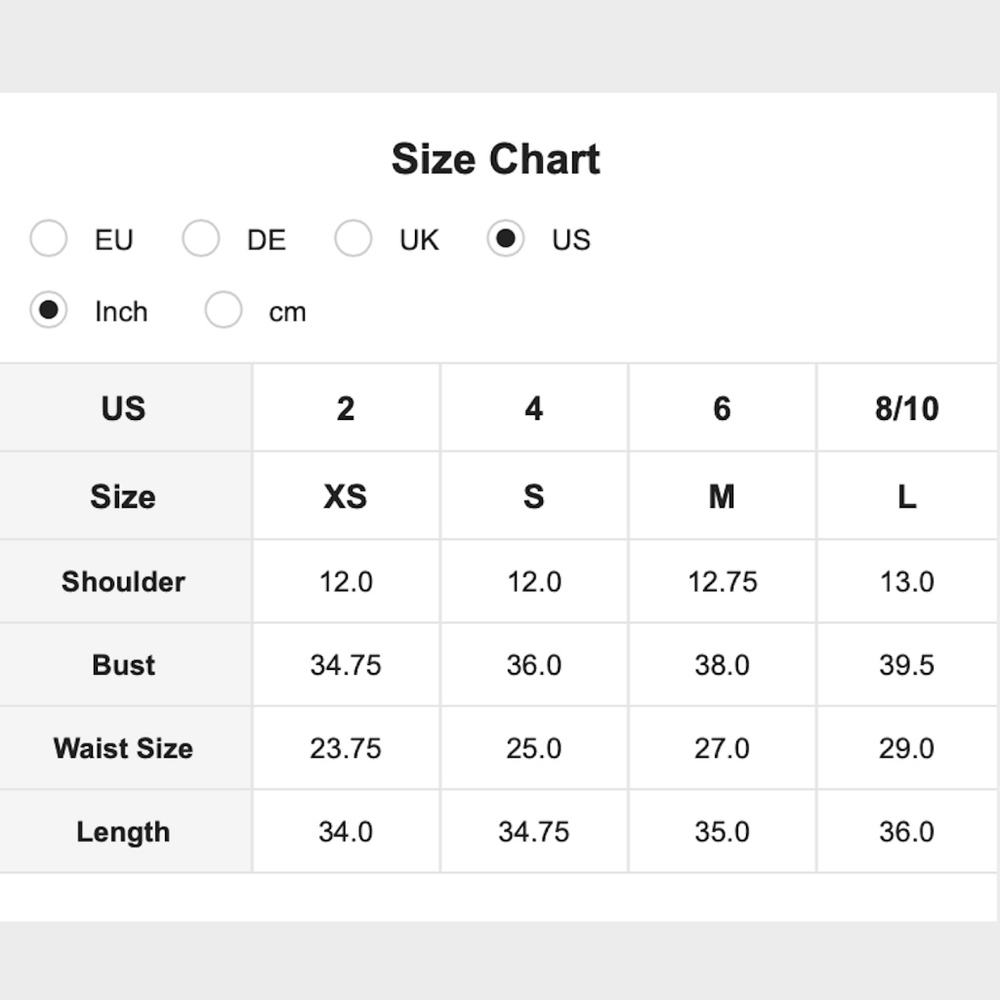Select the M size cell
This screenshot has height=1000, width=1000.
[722, 496]
